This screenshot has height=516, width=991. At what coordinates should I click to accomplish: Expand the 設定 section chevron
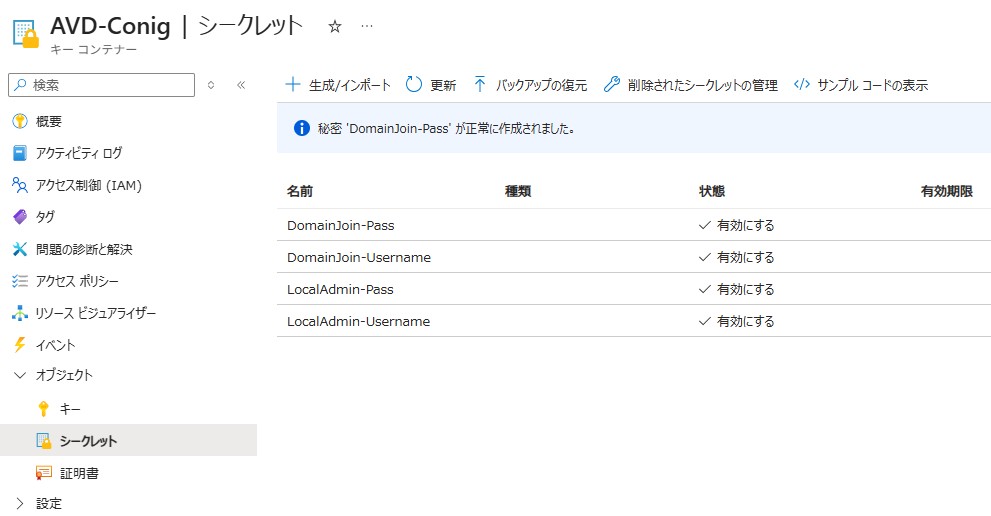19,503
